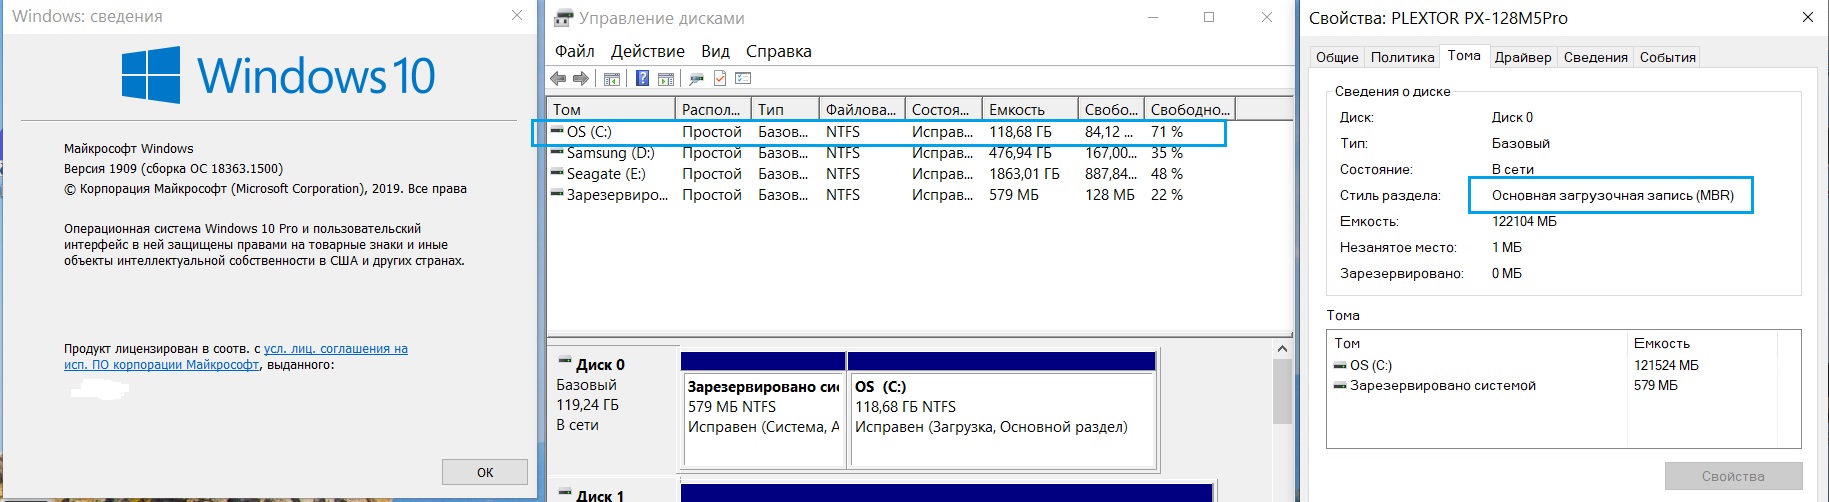
Task: Click OK in Windows: сведения dialog
Action: pyautogui.click(x=485, y=472)
